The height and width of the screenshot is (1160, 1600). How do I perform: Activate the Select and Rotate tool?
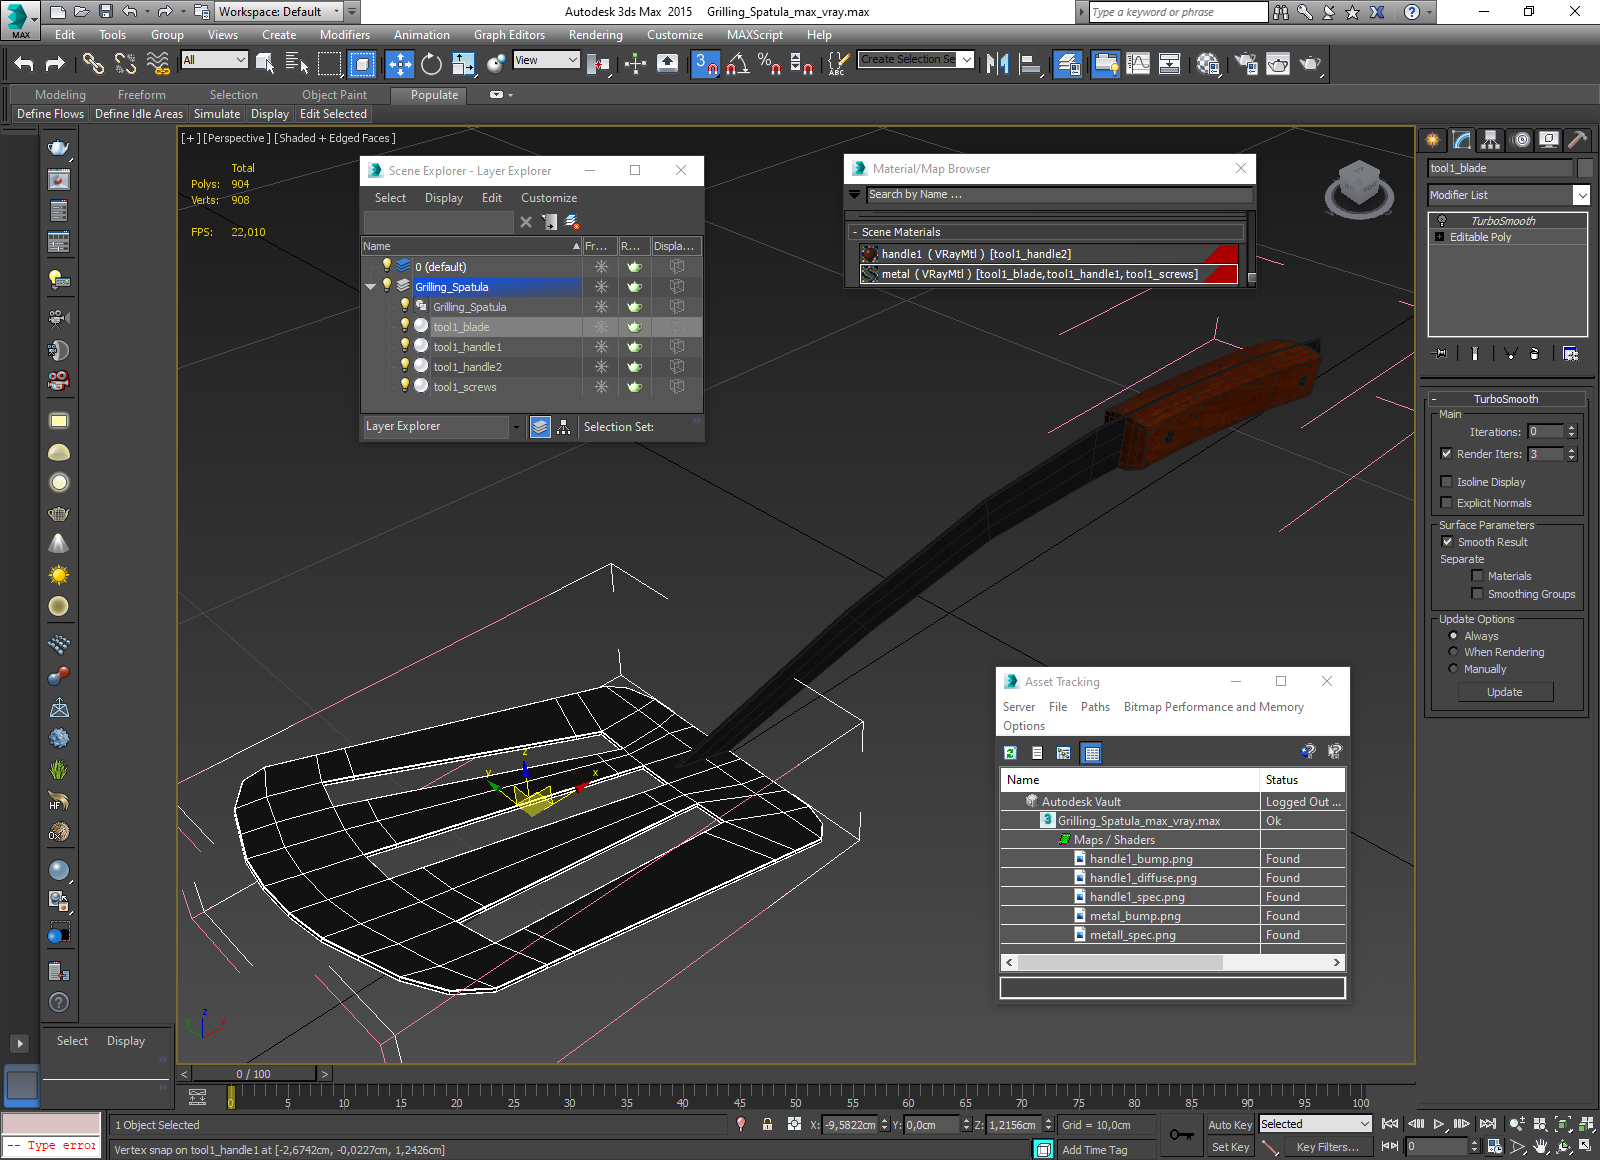point(431,64)
